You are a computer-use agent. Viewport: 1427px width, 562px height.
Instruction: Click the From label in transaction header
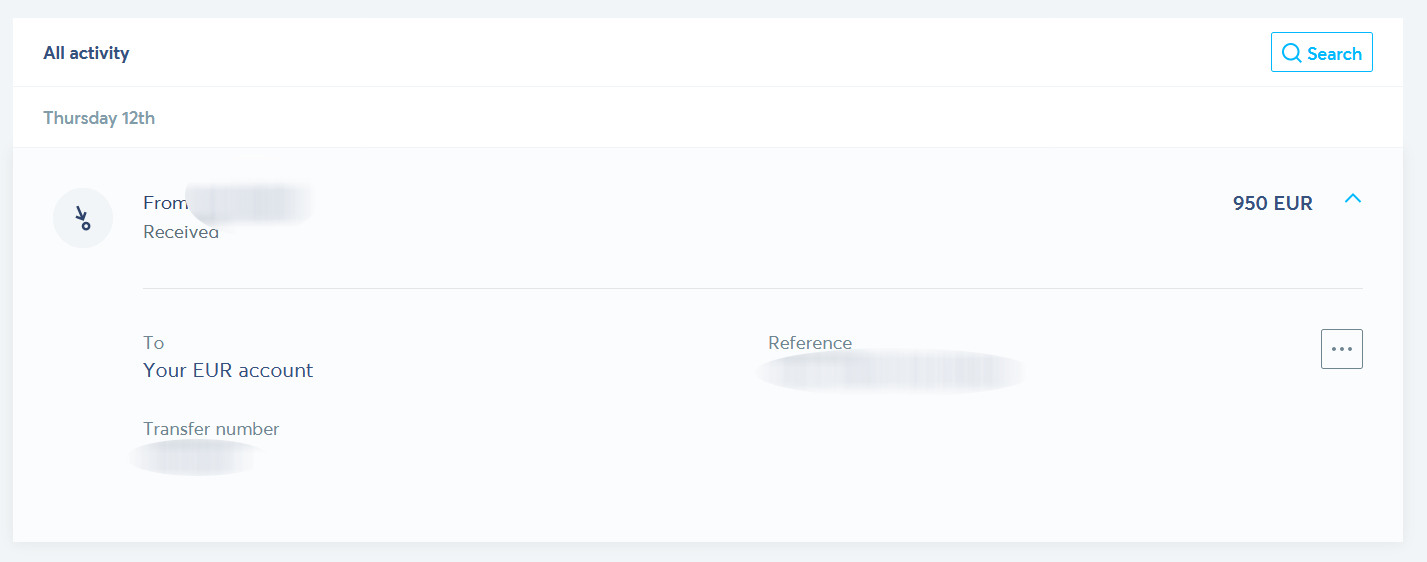tap(165, 203)
